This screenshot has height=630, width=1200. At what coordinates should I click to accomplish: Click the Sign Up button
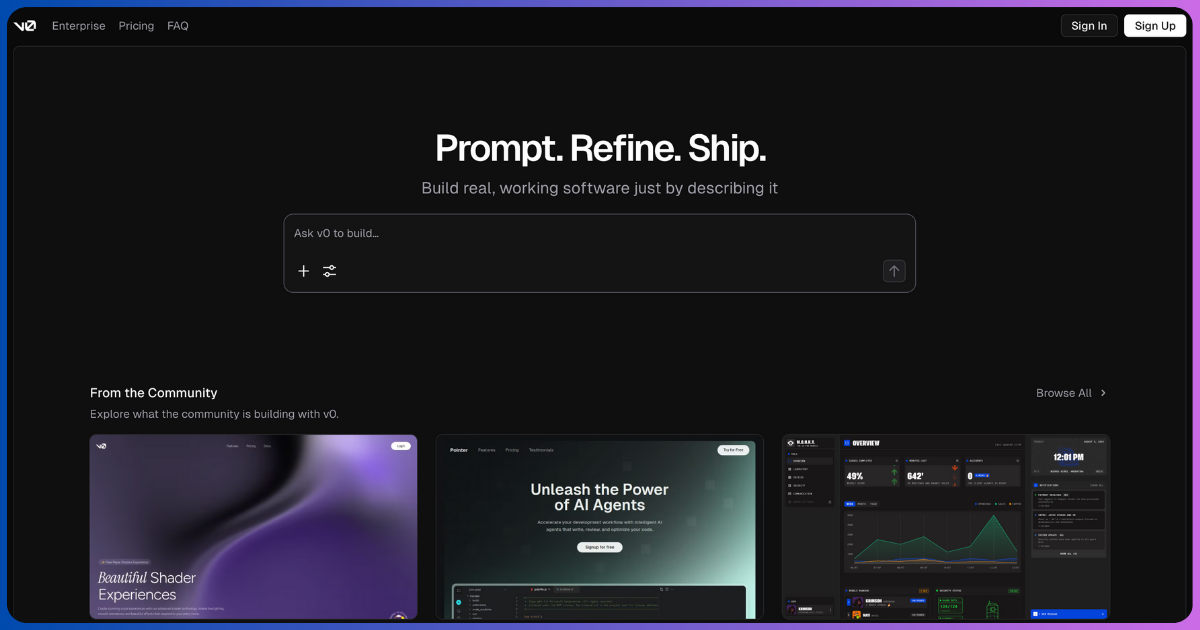pos(1155,26)
